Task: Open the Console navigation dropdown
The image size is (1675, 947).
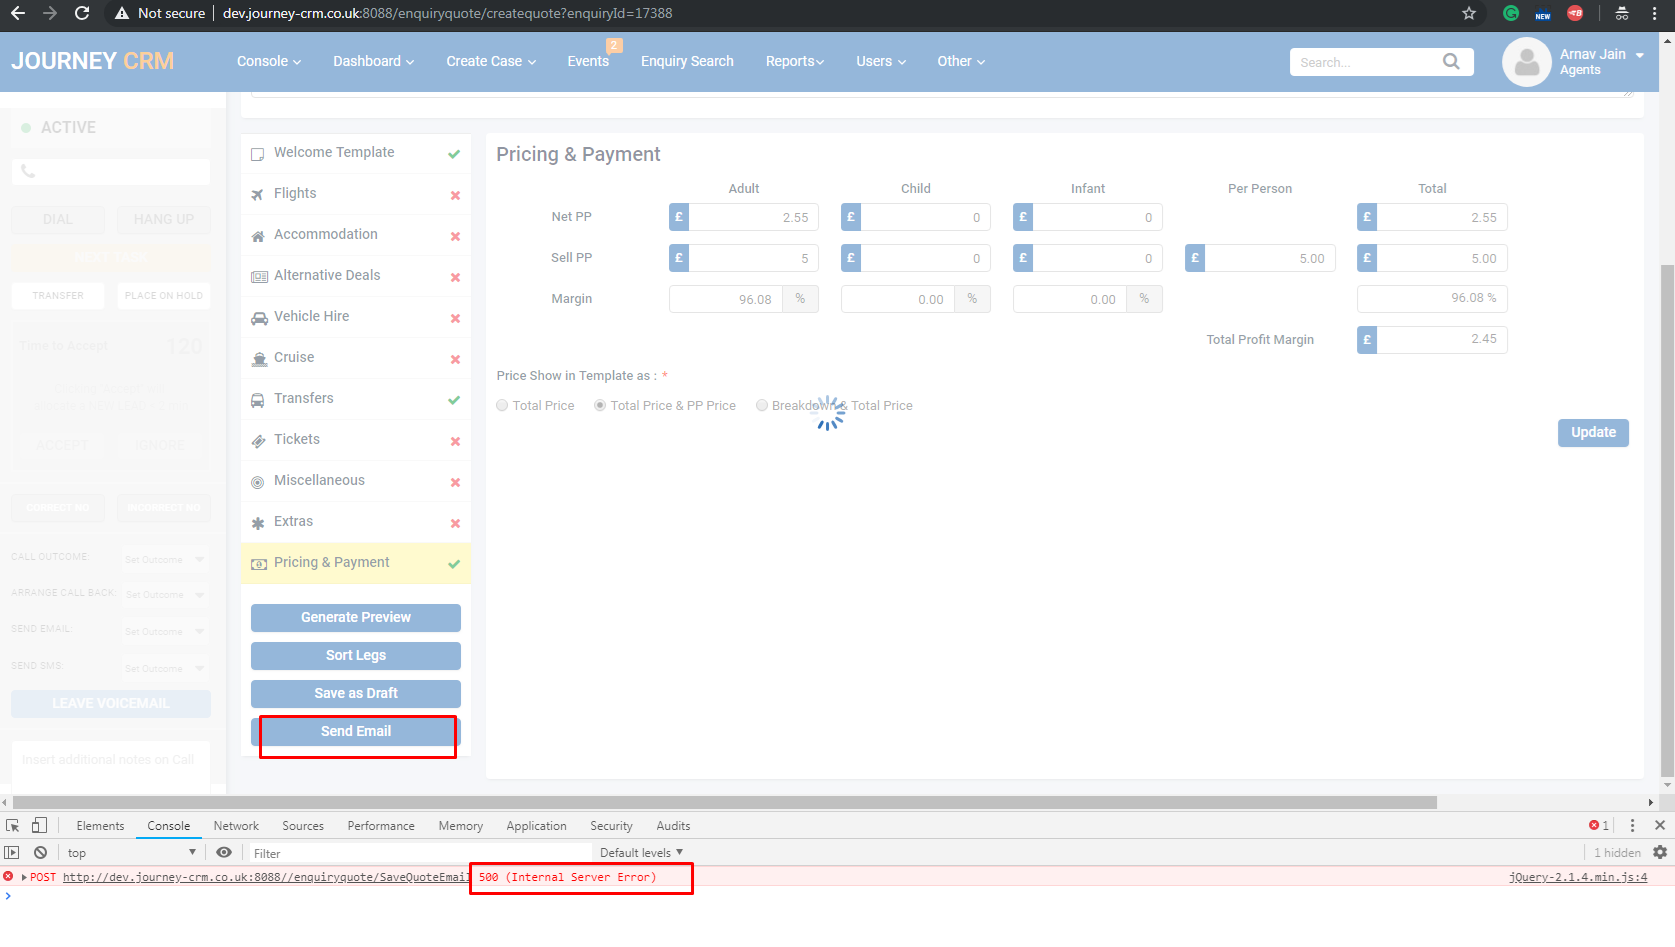Action: tap(269, 62)
